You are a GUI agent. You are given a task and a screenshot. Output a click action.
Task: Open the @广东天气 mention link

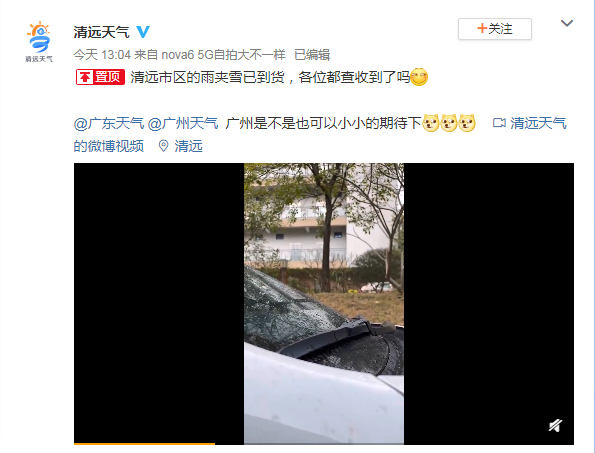pyautogui.click(x=109, y=124)
